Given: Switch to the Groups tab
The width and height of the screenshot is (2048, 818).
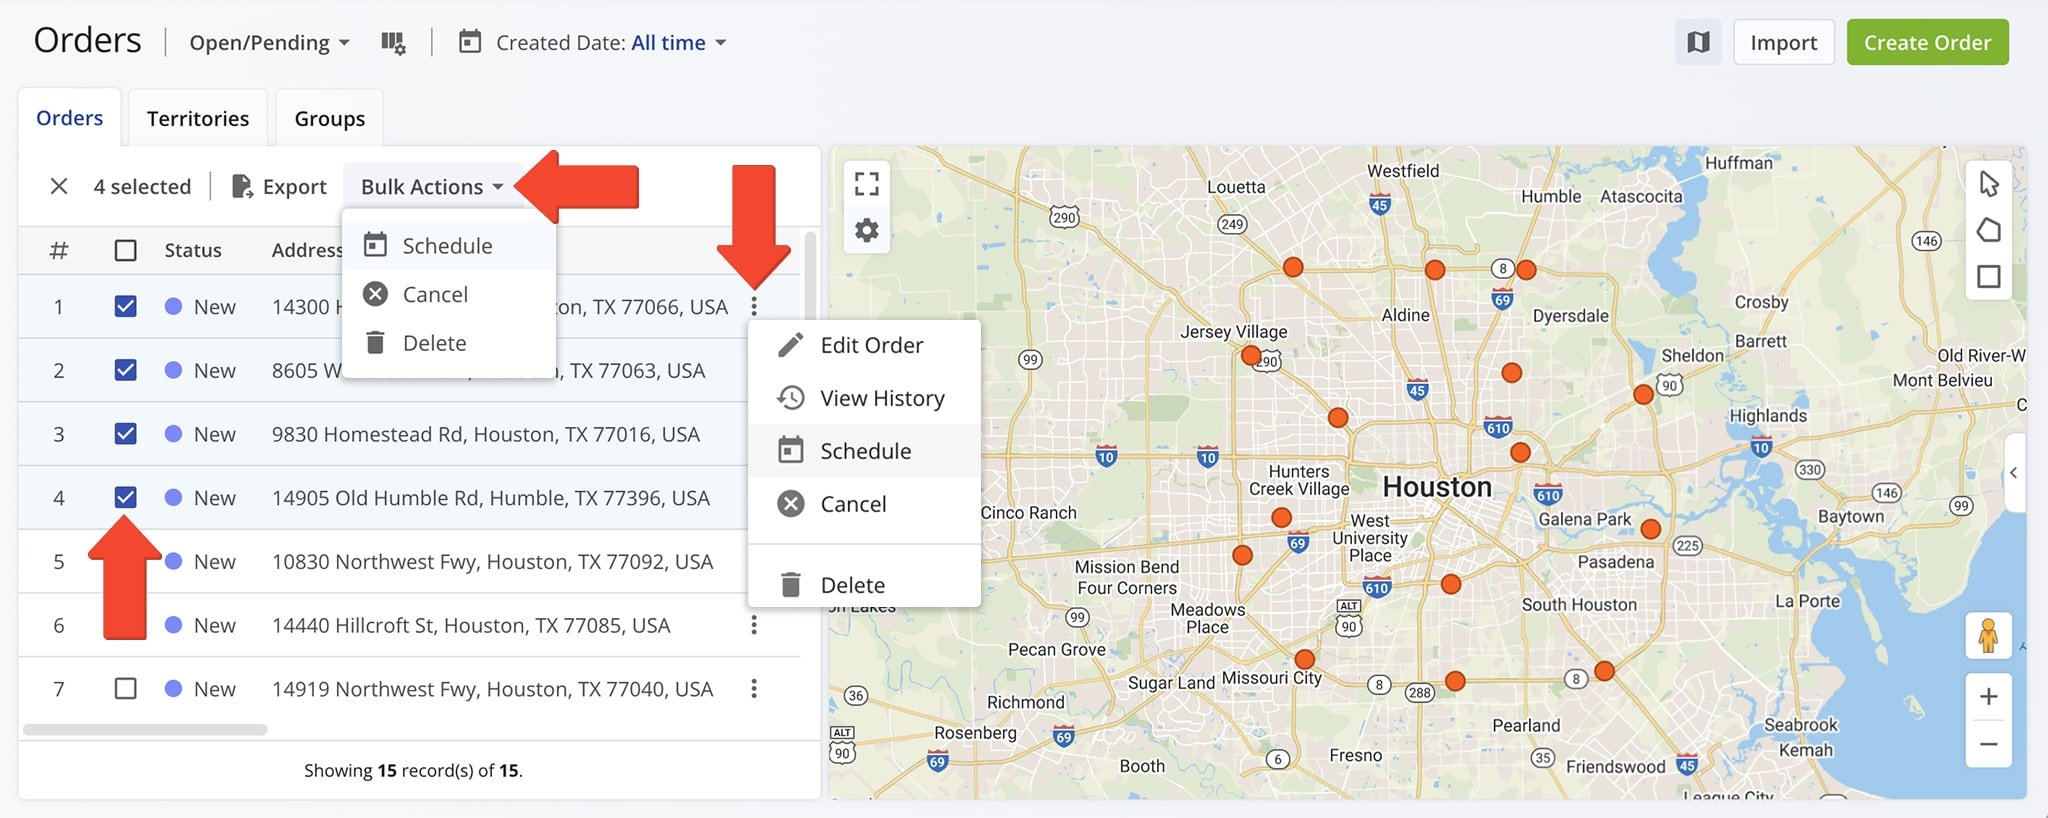Looking at the screenshot, I should (x=330, y=118).
